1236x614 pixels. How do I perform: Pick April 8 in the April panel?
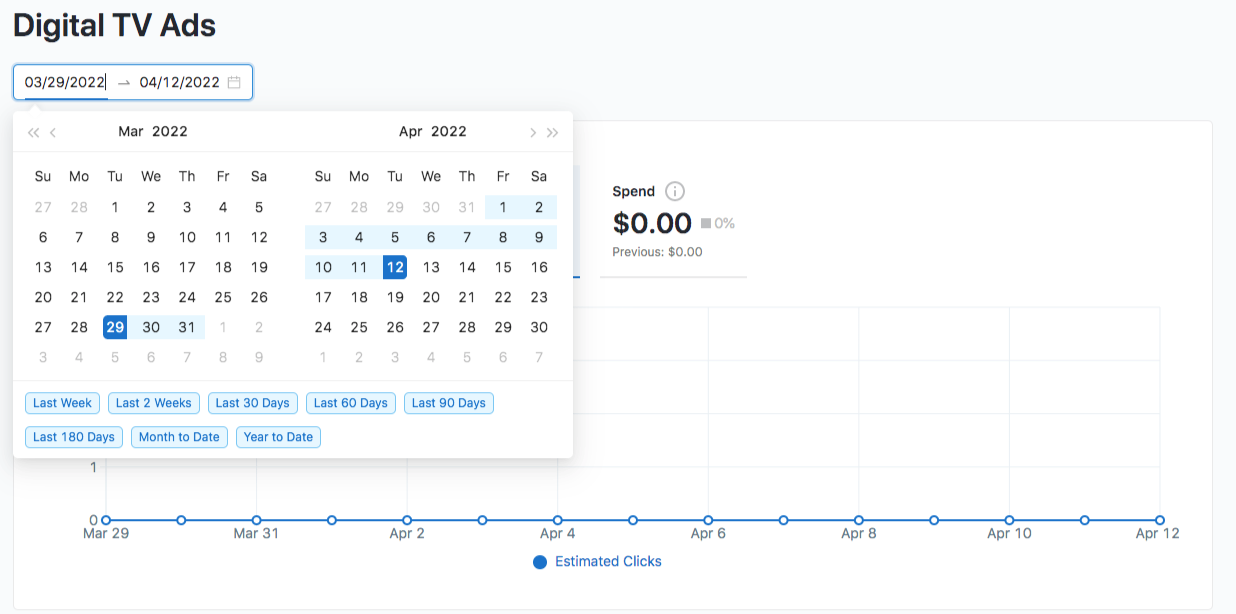[x=503, y=237]
